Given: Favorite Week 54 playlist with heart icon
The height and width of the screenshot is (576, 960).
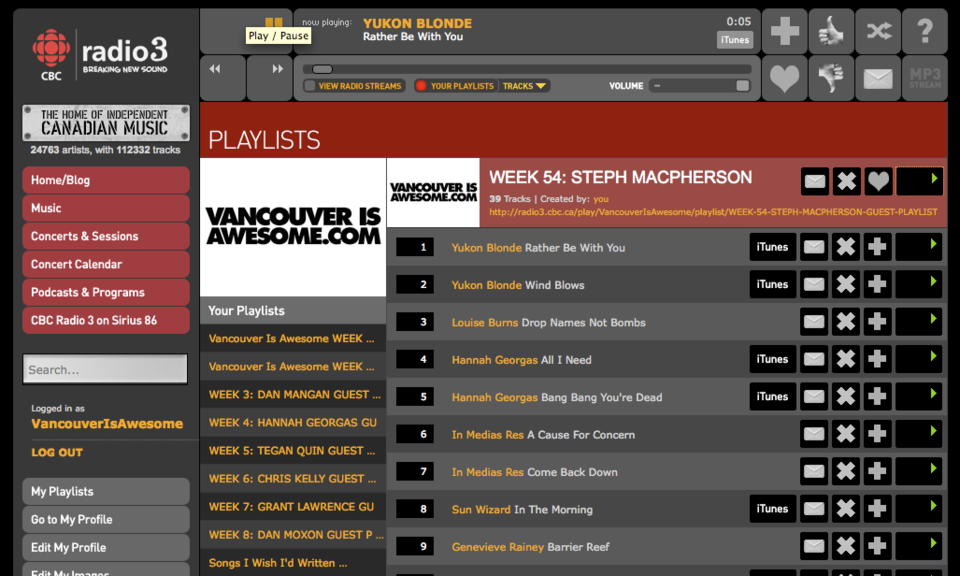Looking at the screenshot, I should click(x=879, y=181).
